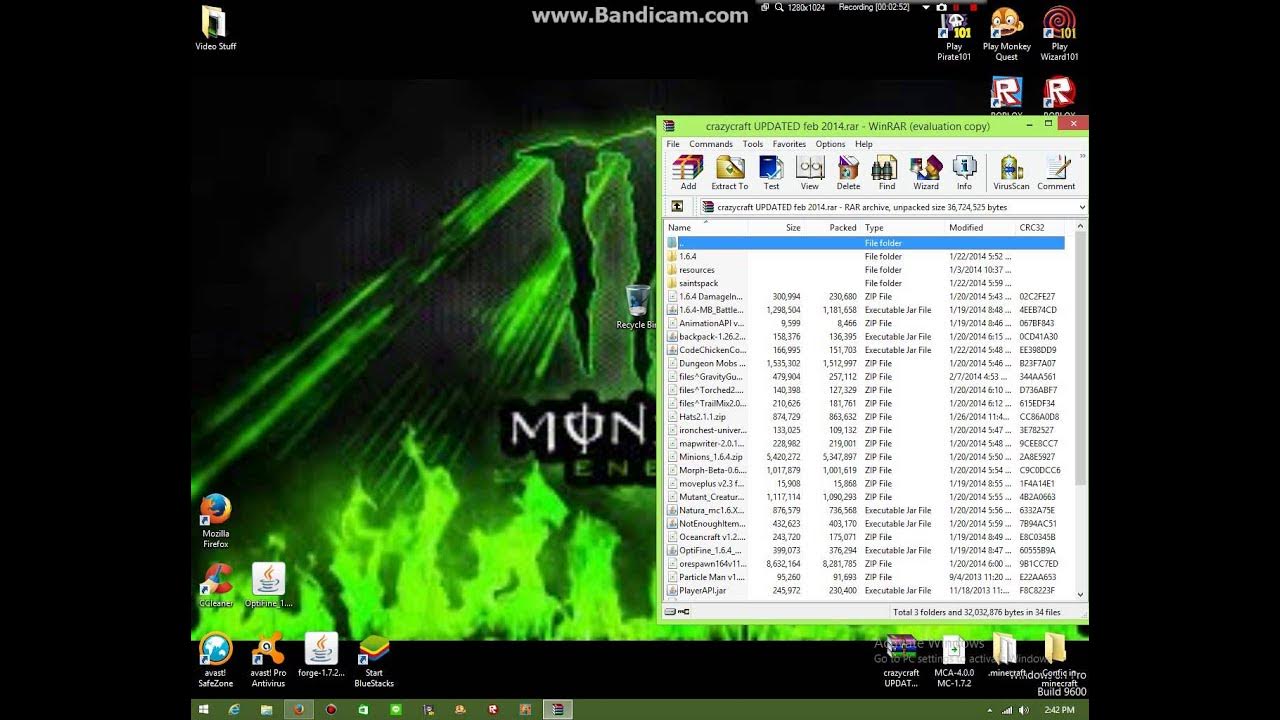1280x720 pixels.
Task: Select the orespawn164v11... file row
Action: (x=865, y=564)
